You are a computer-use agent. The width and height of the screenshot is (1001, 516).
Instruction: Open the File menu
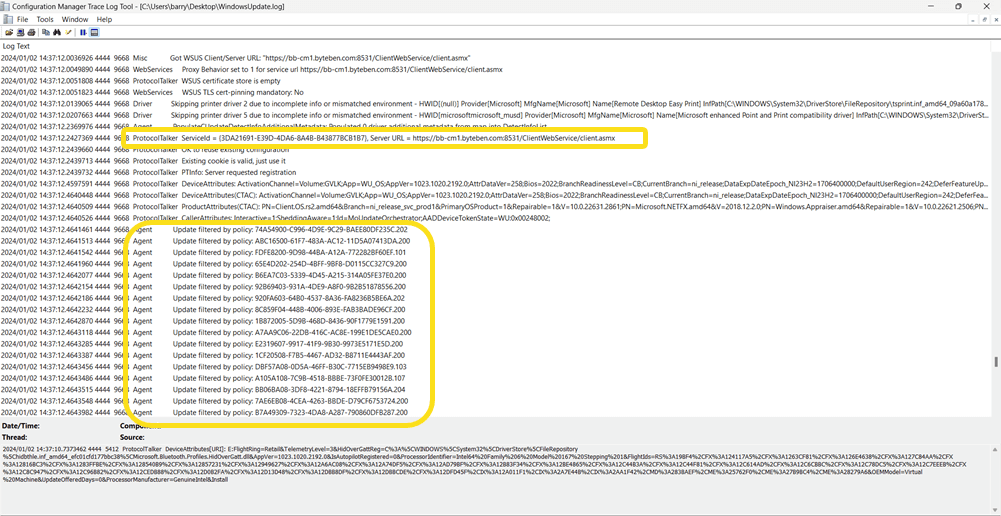[22, 19]
